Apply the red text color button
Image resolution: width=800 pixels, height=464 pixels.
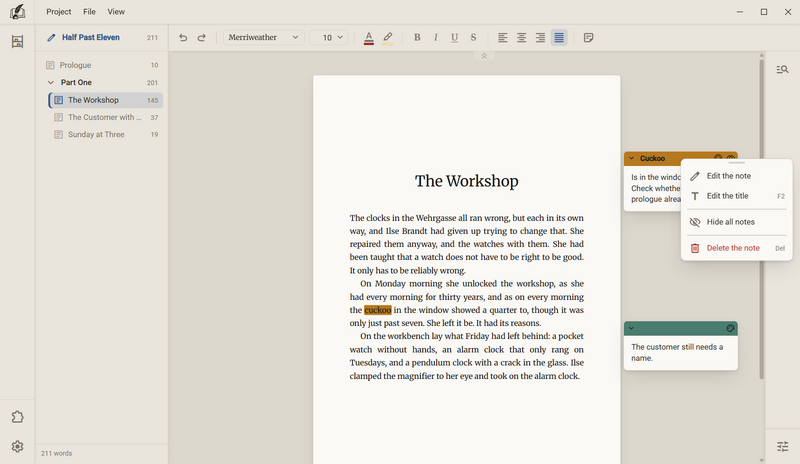click(368, 38)
